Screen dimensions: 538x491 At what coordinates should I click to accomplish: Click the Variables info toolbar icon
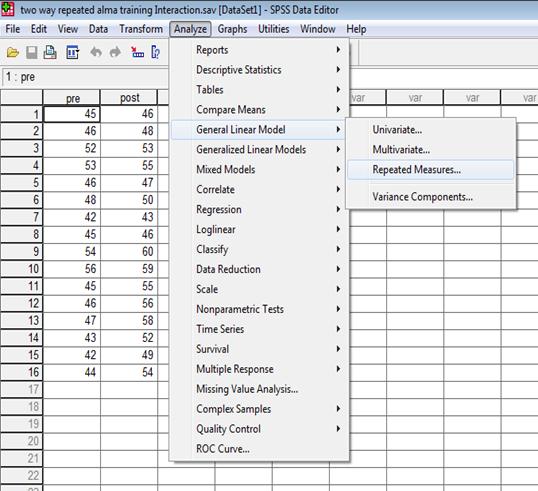tap(155, 52)
